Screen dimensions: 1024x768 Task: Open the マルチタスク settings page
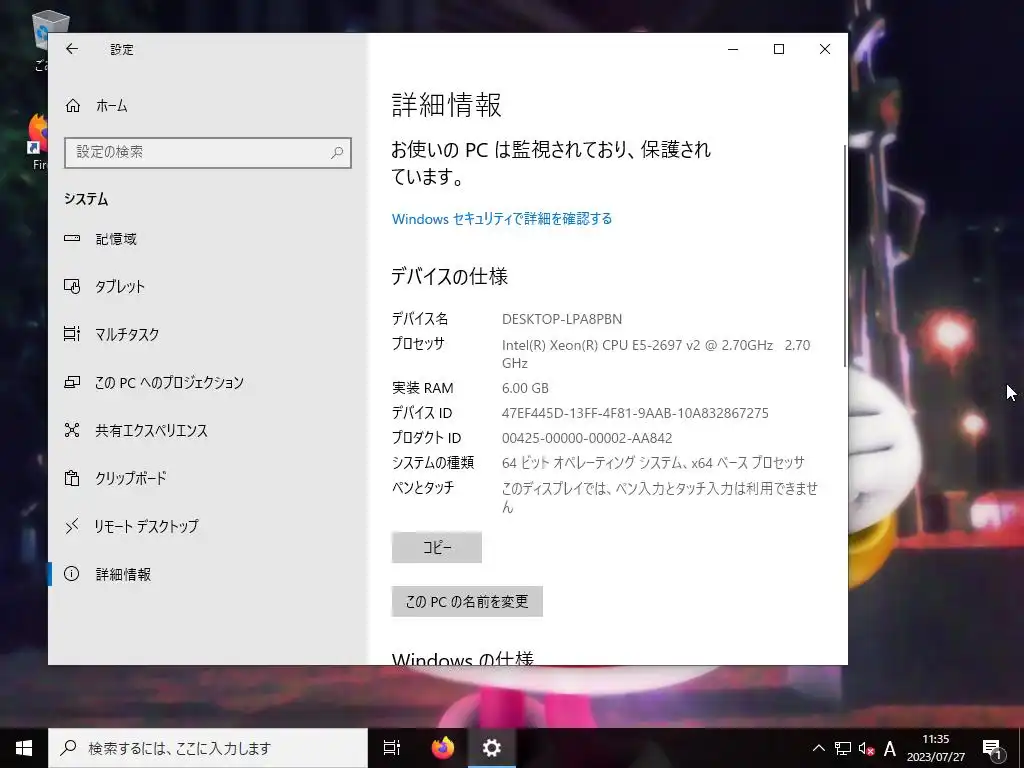pyautogui.click(x=208, y=334)
